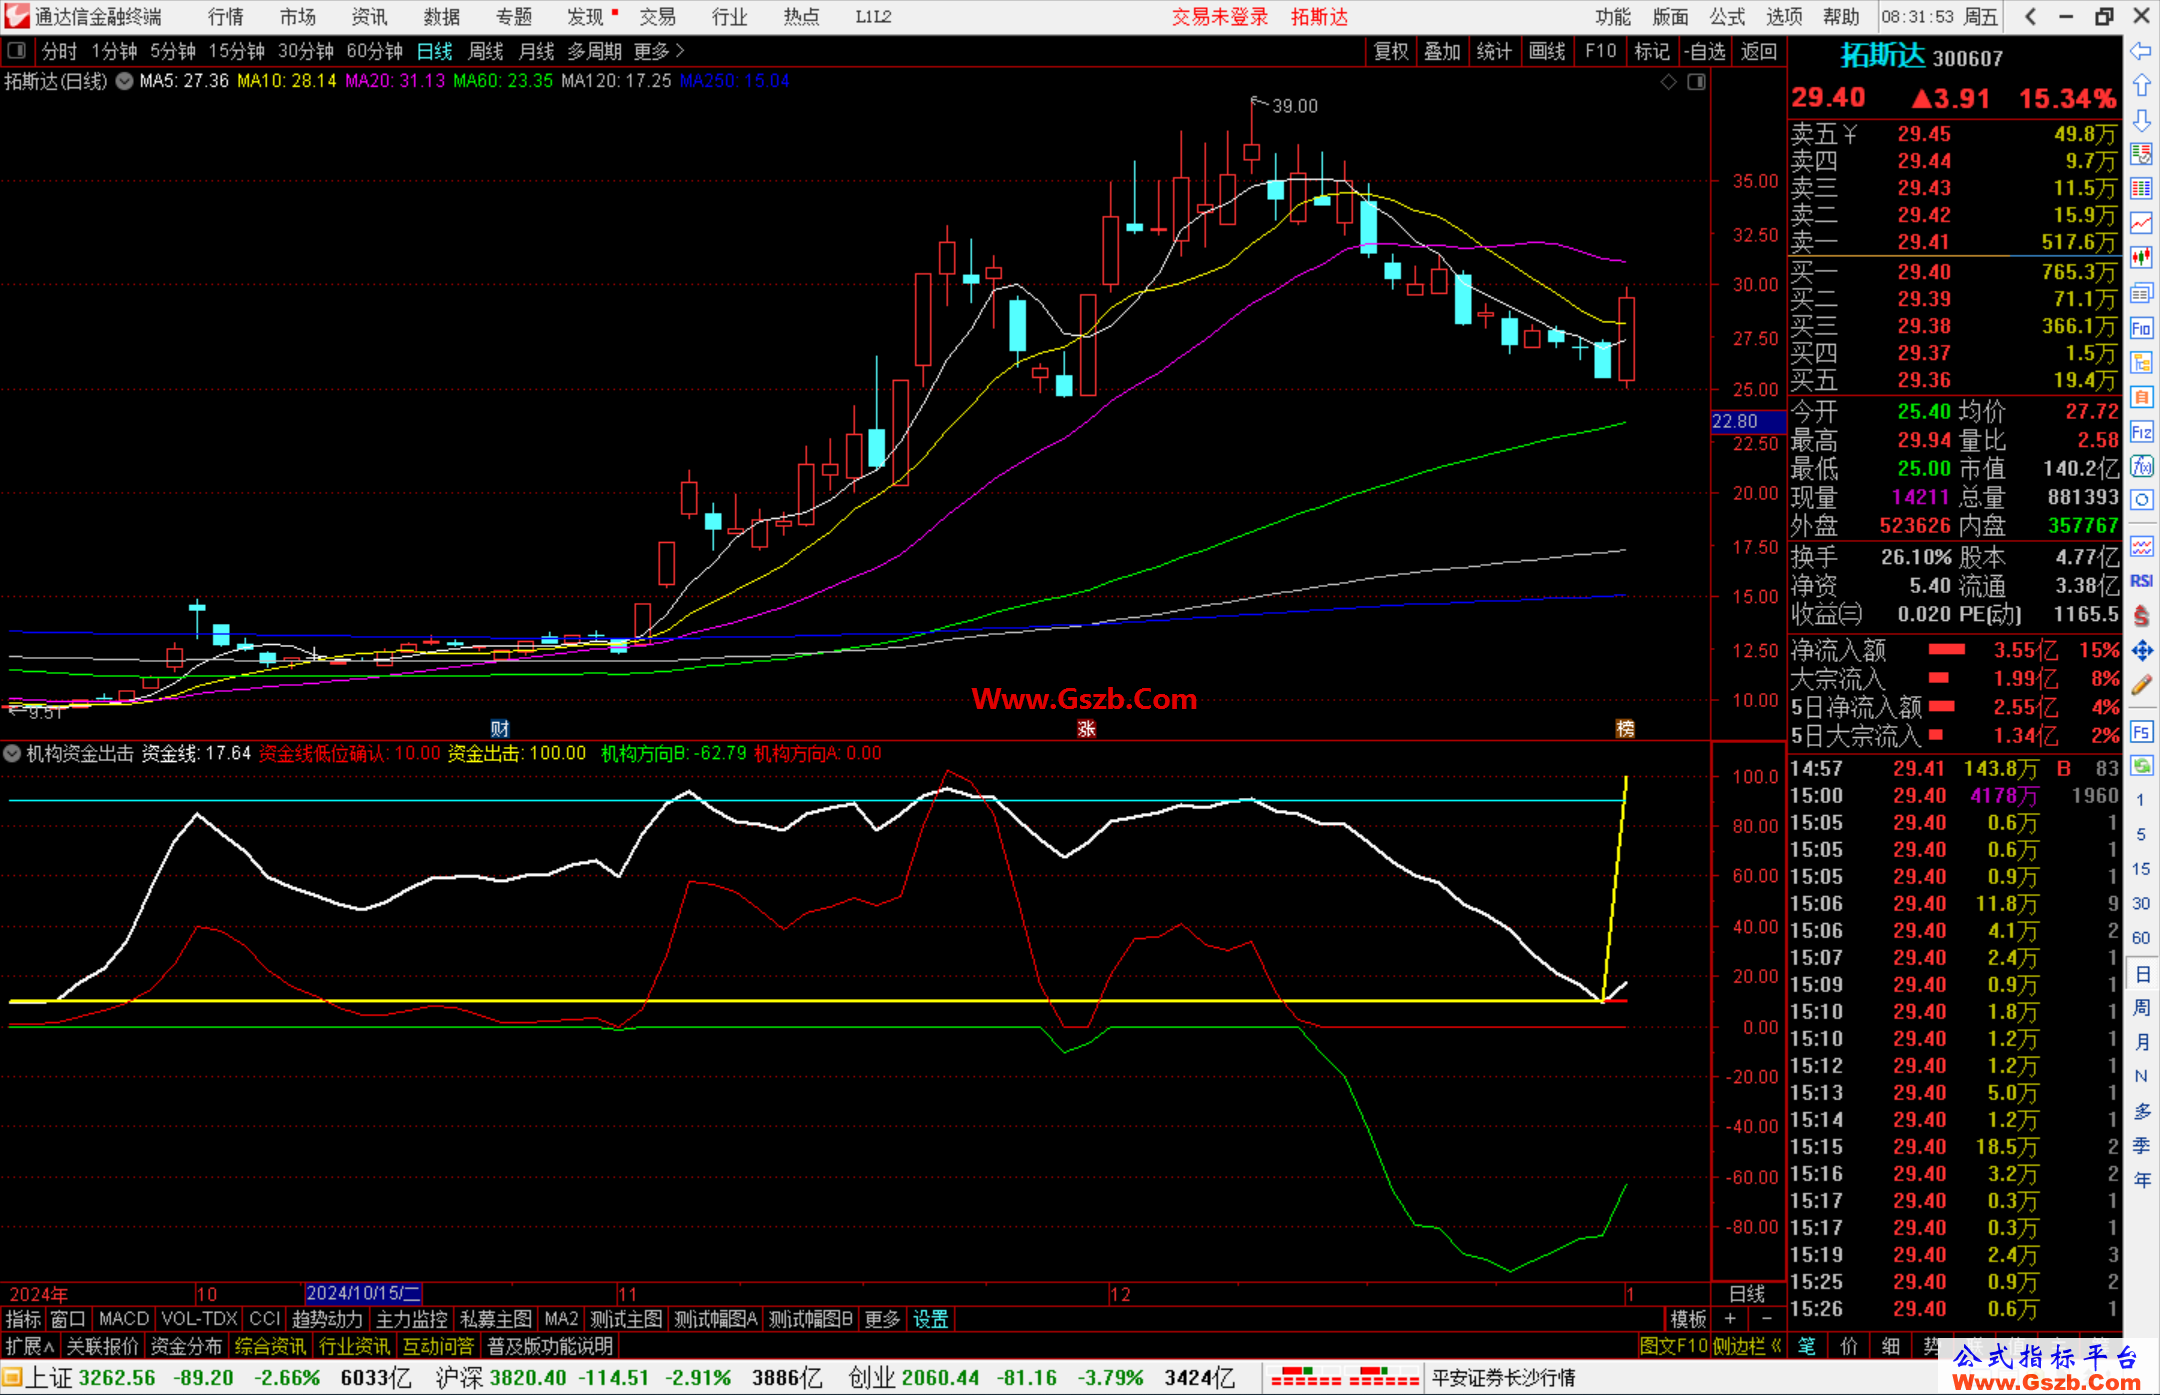Click the 设置 indicator settings link
The image size is (2160, 1395).
click(x=931, y=1319)
